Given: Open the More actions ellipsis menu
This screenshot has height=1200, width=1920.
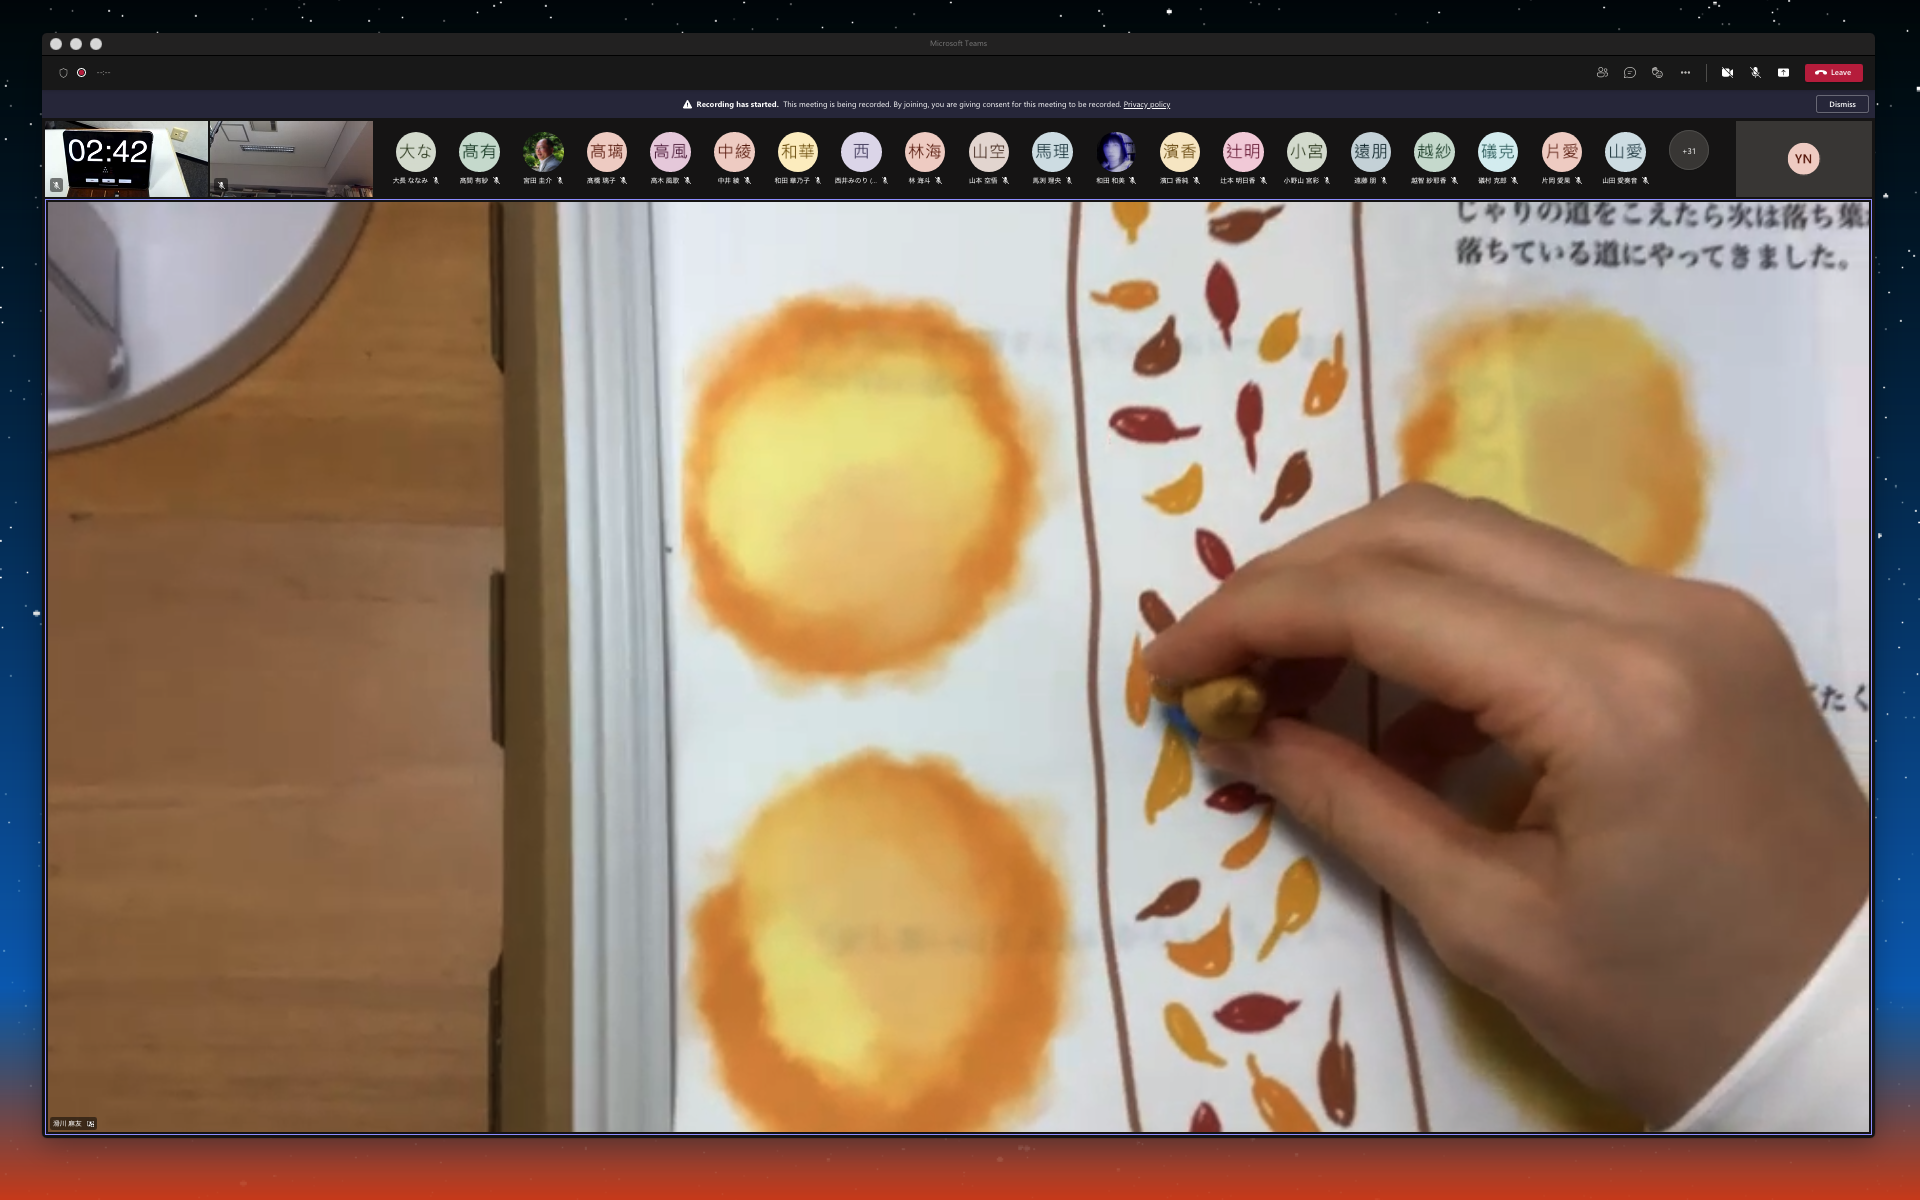Looking at the screenshot, I should click(1685, 73).
